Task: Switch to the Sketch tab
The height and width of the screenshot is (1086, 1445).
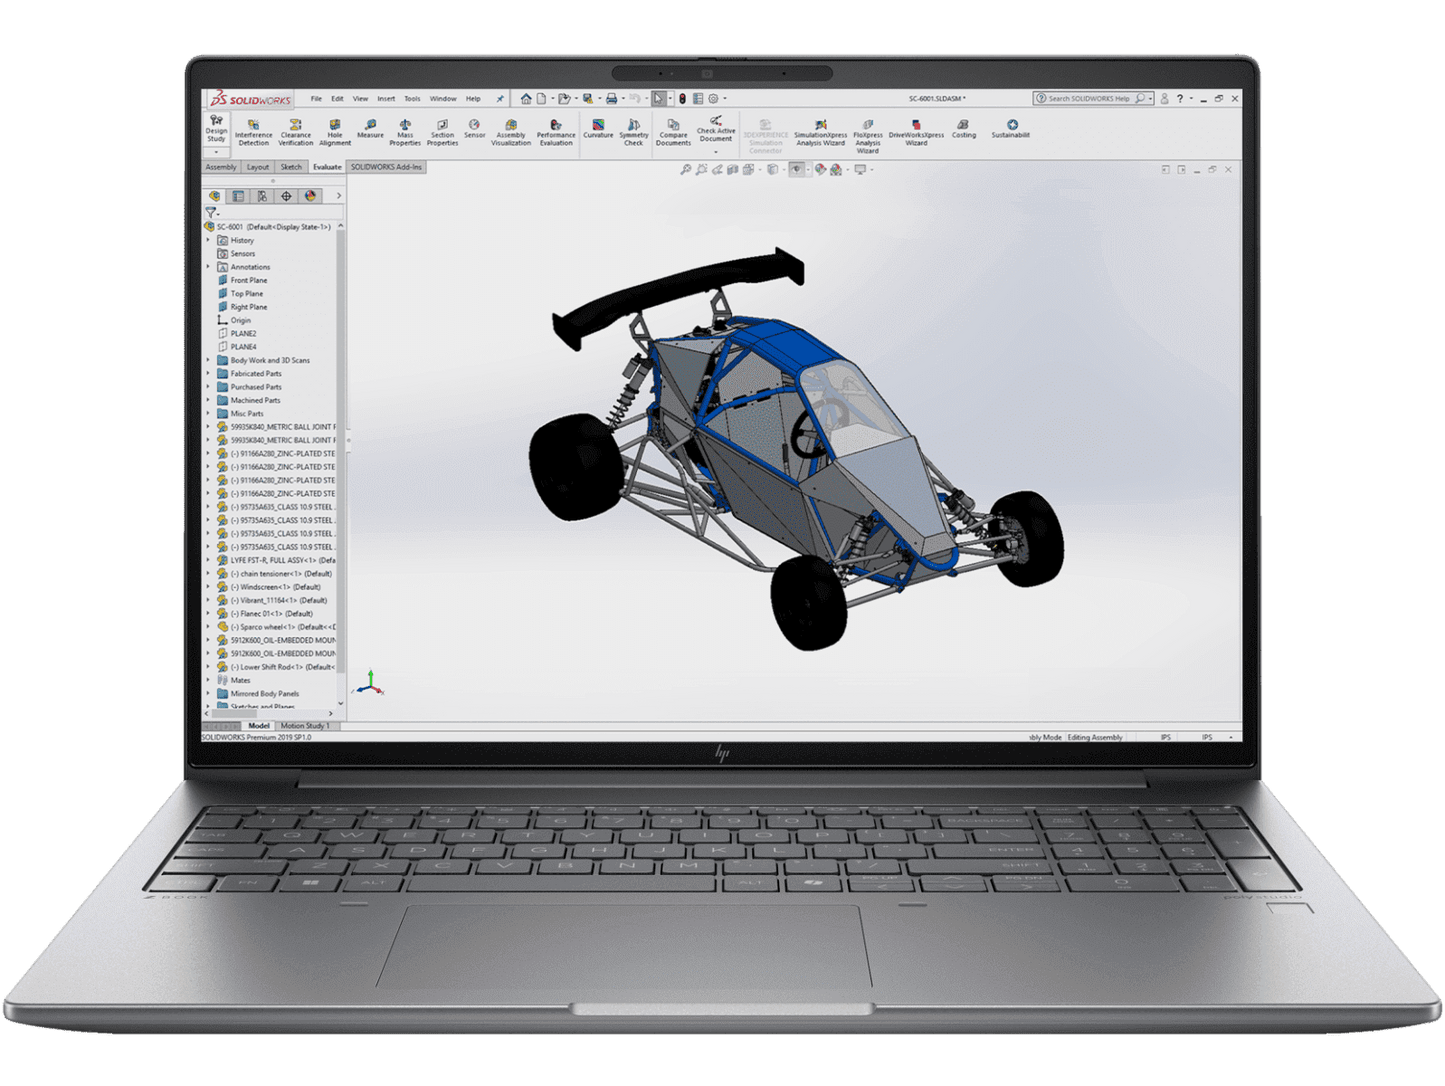Action: click(291, 167)
